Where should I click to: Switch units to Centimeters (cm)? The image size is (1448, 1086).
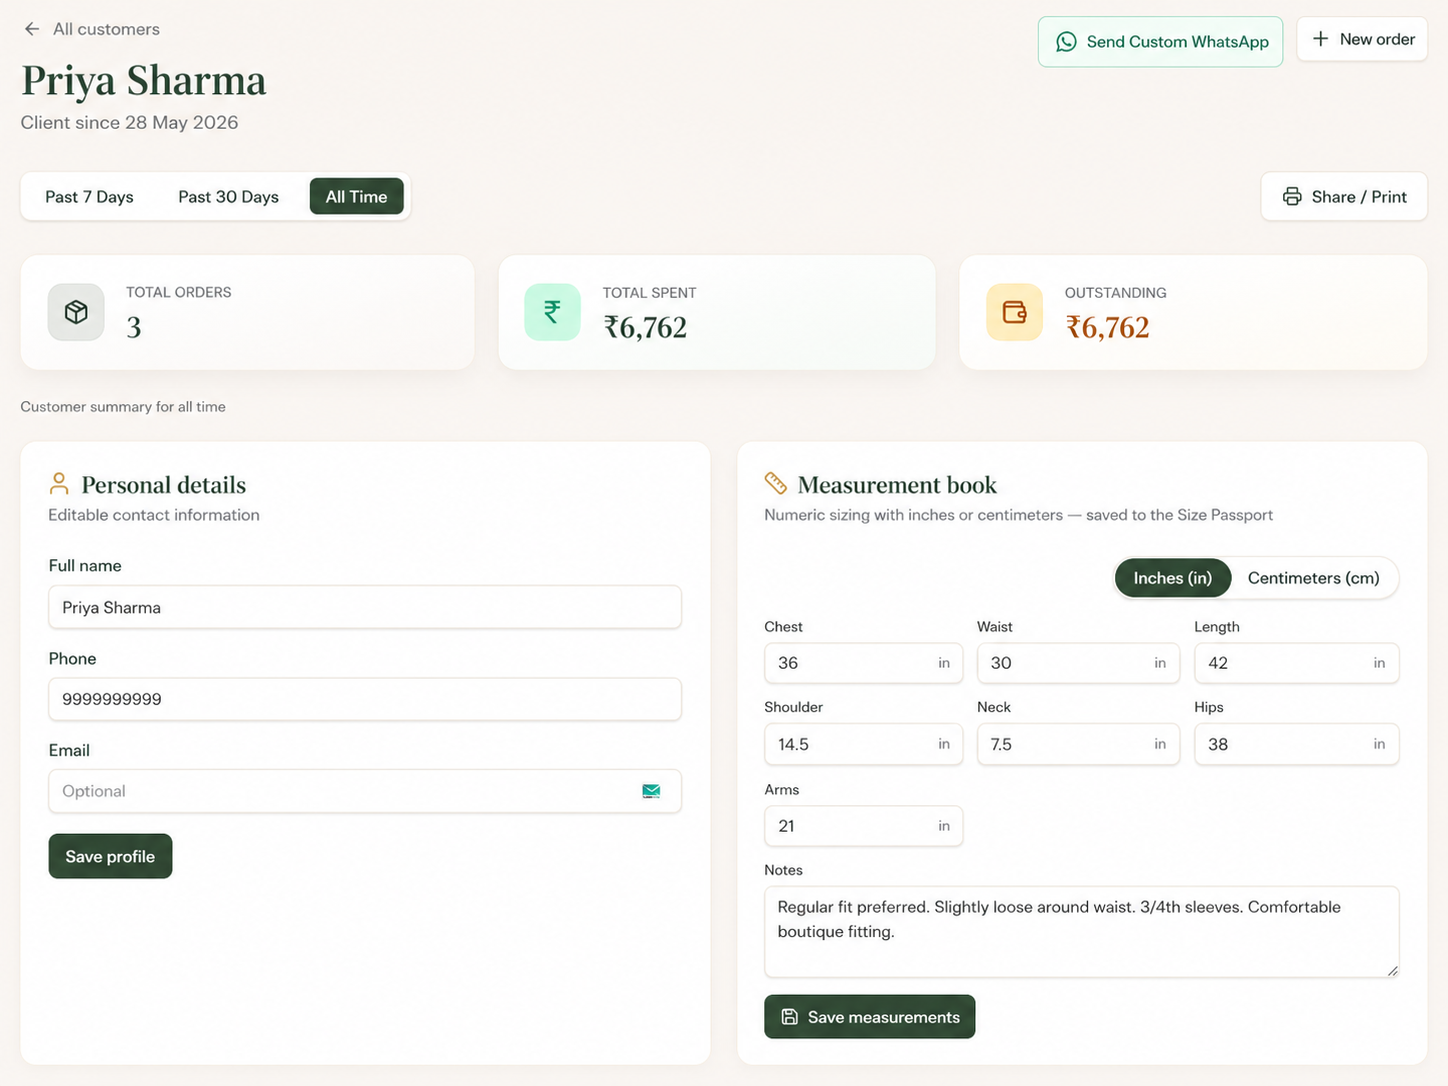(1313, 578)
